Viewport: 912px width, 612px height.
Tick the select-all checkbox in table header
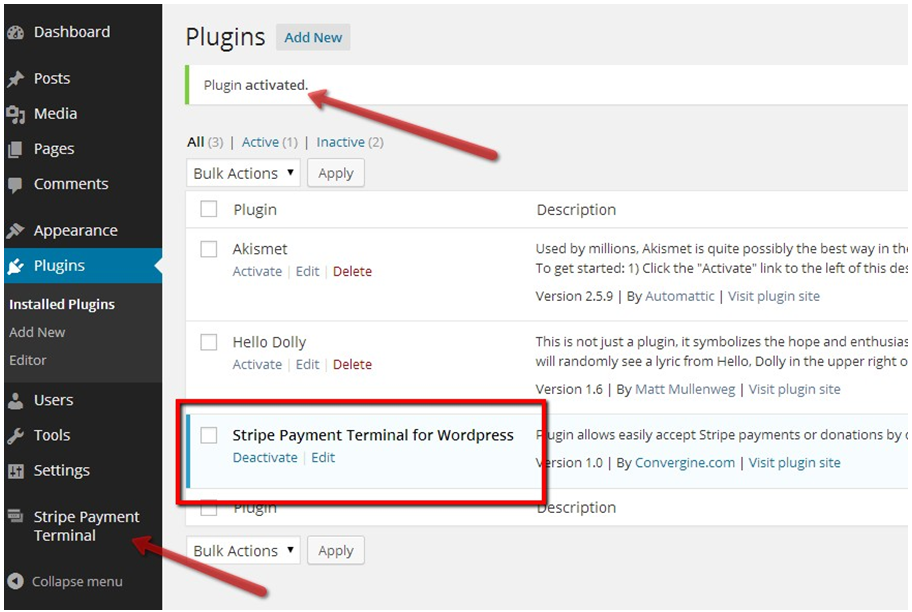209,209
